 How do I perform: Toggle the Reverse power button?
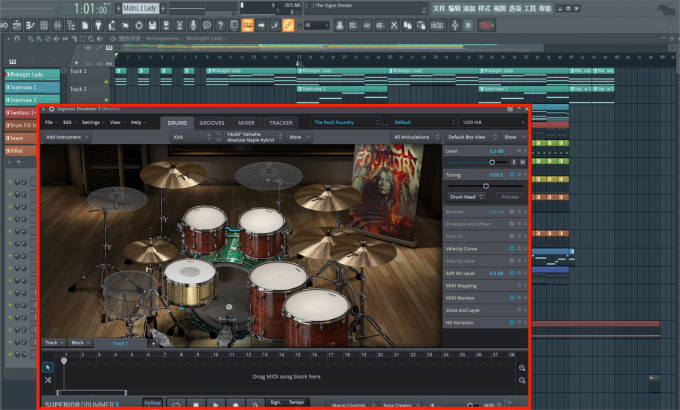pyautogui.click(x=512, y=212)
